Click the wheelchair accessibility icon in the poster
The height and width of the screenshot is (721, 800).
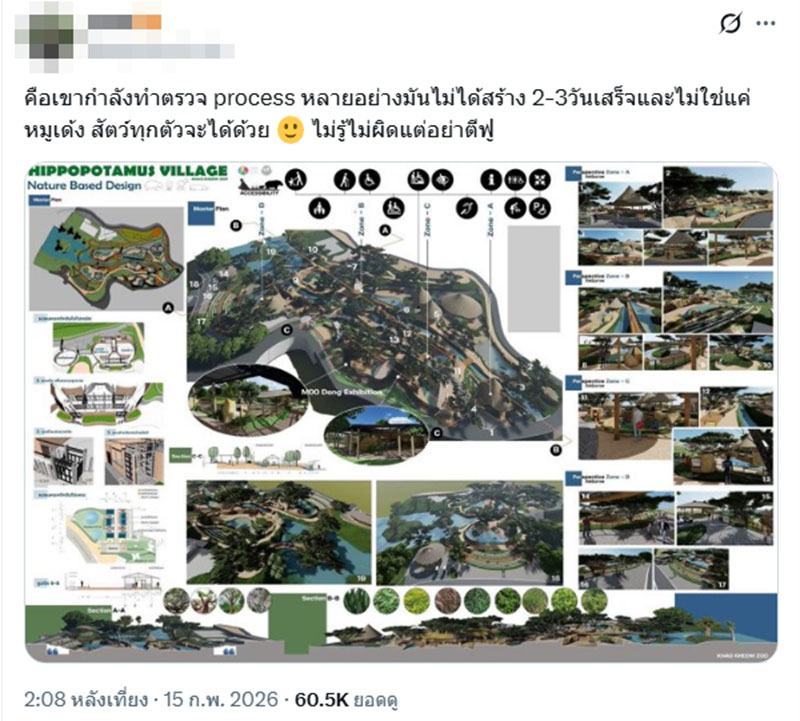(x=369, y=180)
